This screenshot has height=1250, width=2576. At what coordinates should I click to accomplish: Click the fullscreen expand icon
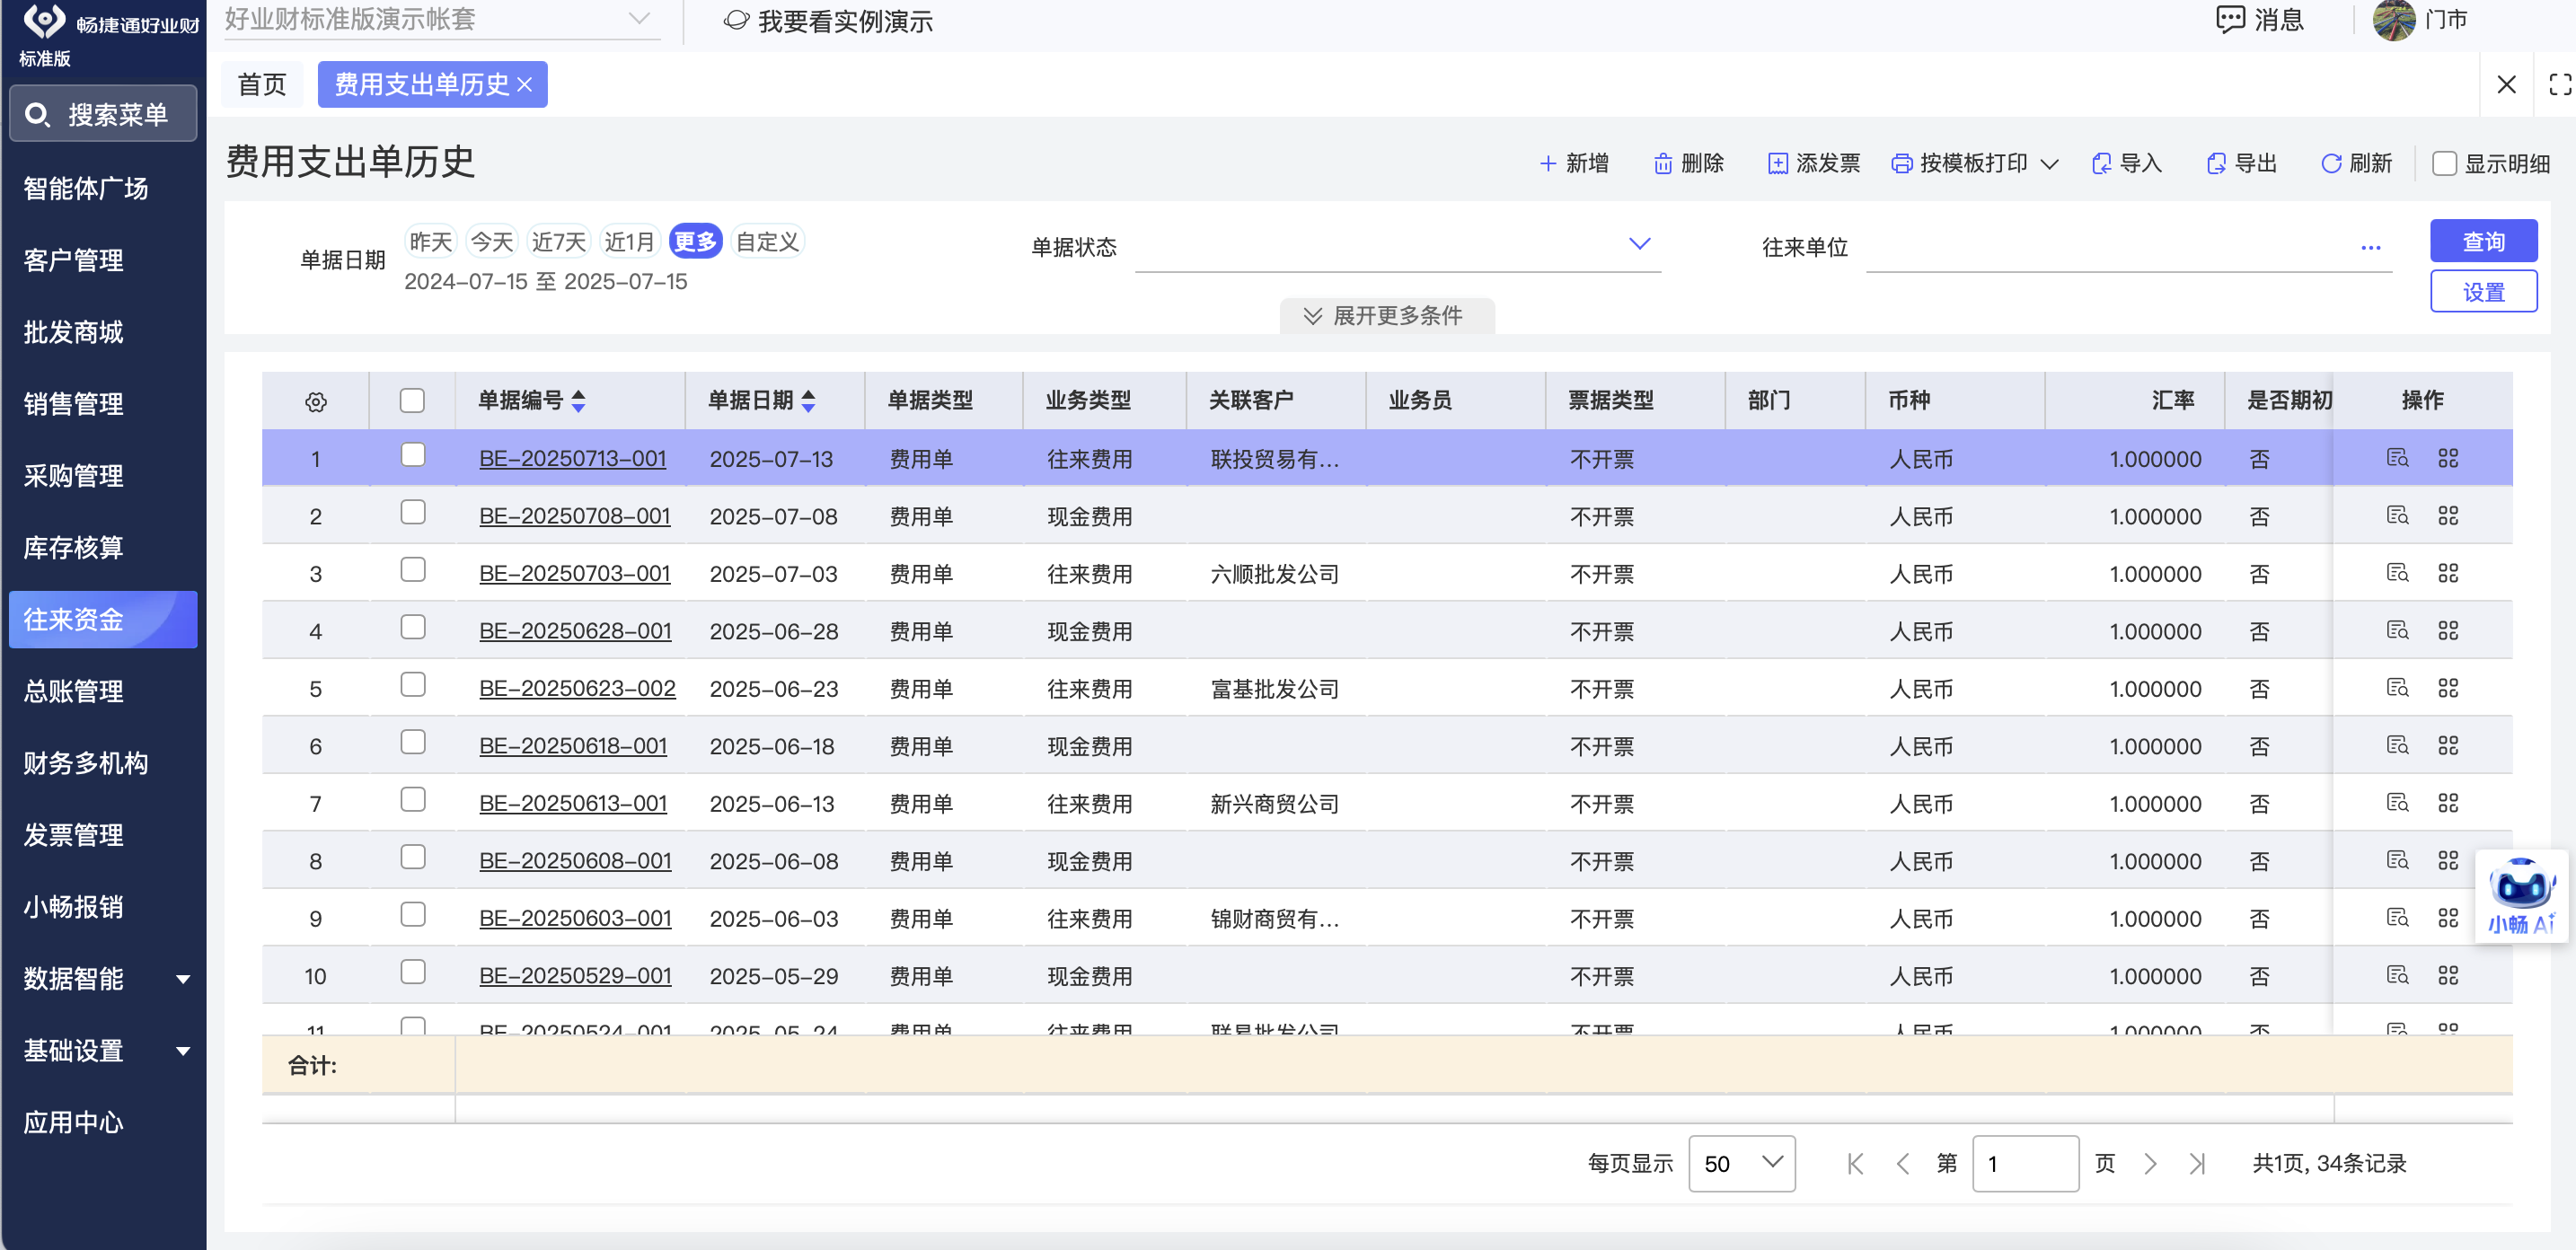[x=2559, y=85]
